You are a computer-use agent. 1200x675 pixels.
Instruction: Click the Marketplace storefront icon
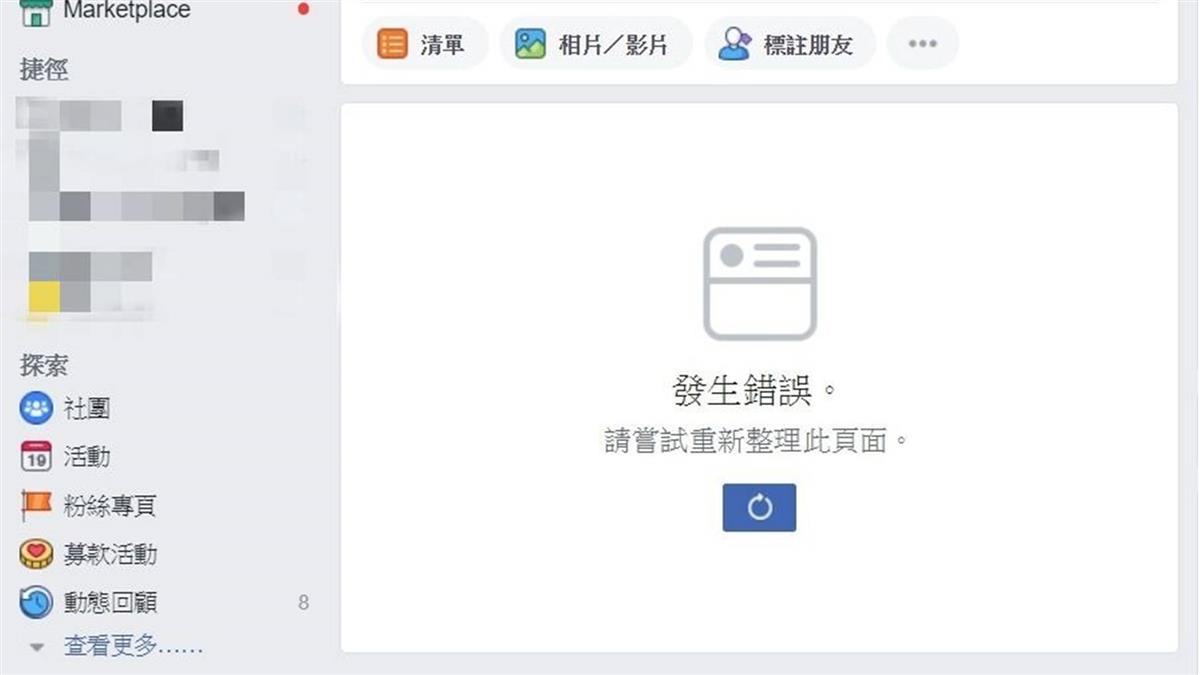(36, 12)
